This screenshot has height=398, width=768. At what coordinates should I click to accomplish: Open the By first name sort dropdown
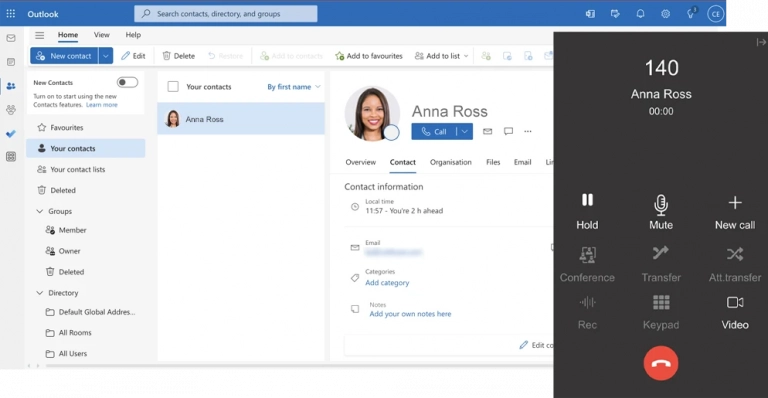click(294, 87)
